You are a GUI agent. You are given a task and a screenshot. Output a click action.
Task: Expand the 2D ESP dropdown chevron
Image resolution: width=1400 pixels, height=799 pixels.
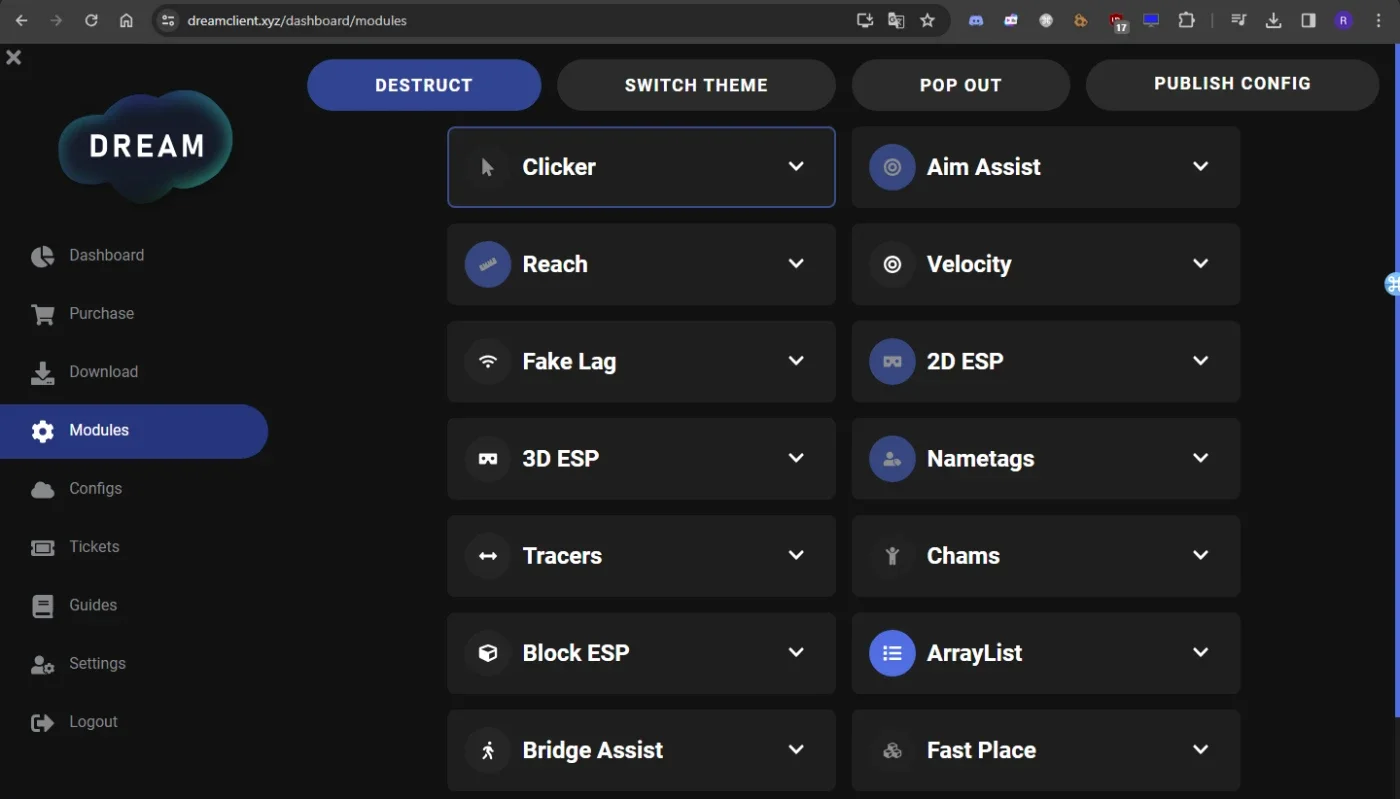1200,360
